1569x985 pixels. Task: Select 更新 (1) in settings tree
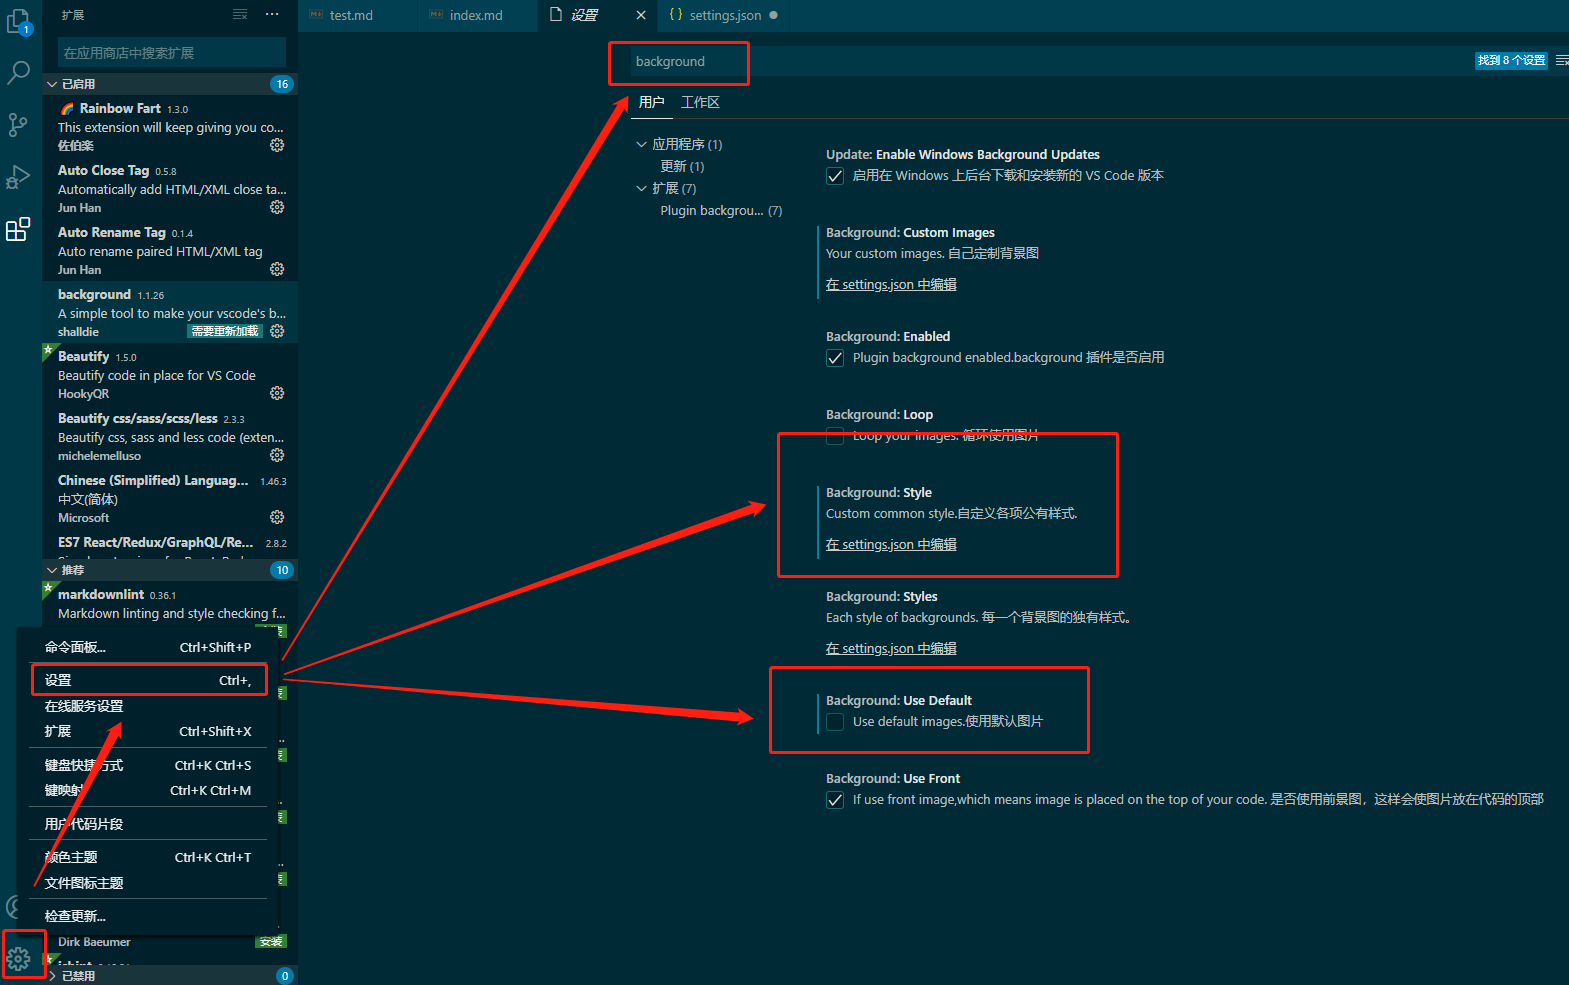click(x=682, y=166)
